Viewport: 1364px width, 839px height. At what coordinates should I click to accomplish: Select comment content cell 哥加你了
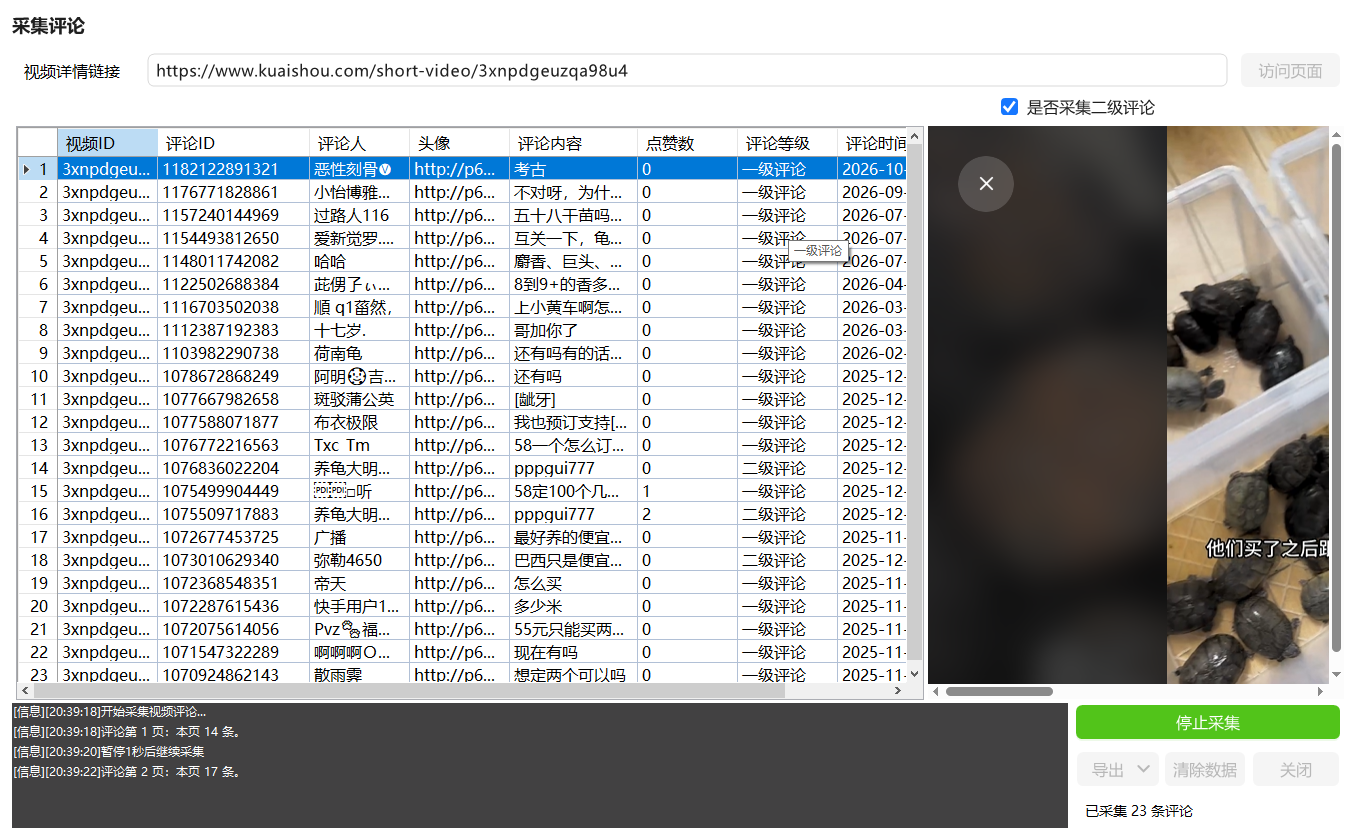tap(573, 330)
